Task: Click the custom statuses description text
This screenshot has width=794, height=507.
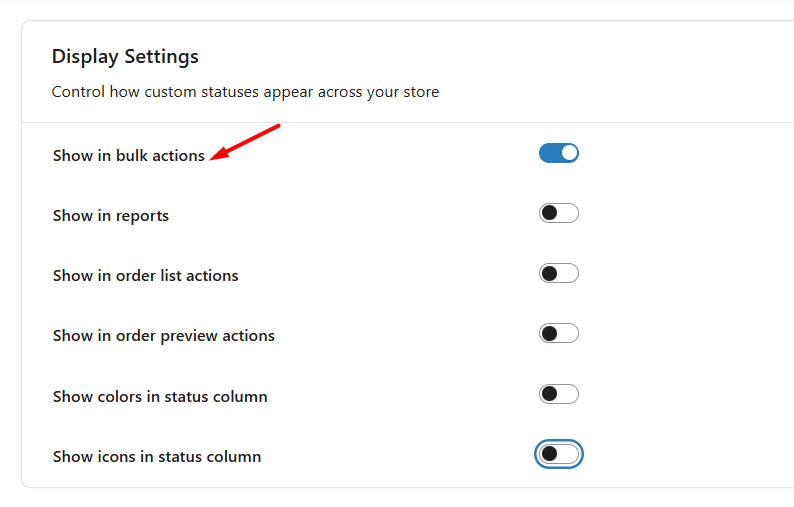Action: click(x=245, y=92)
